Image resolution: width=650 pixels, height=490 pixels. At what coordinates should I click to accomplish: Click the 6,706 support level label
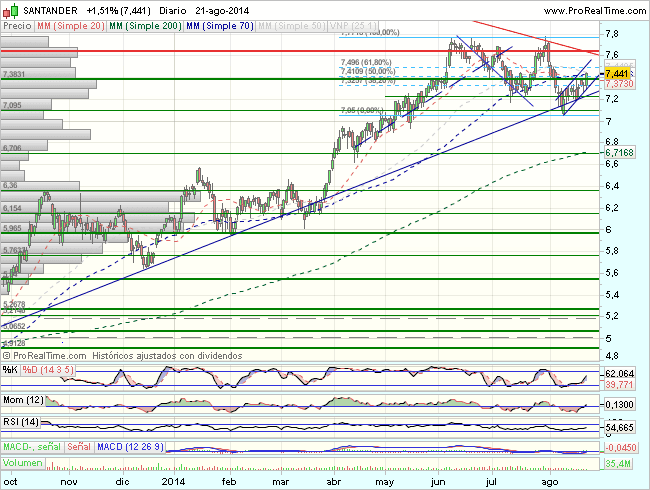[12, 148]
